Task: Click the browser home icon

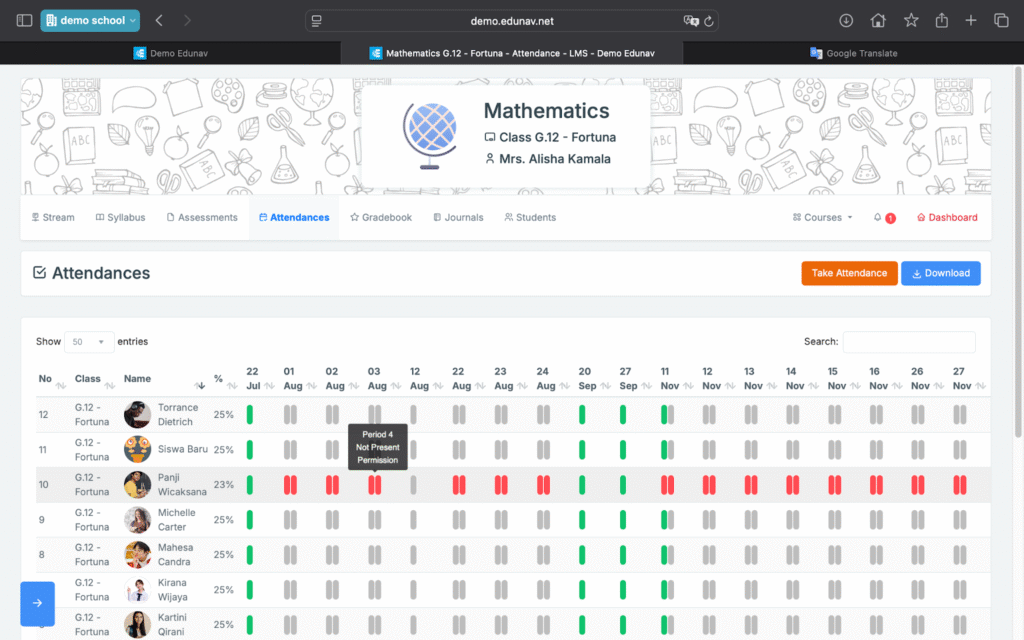Action: coord(878,20)
